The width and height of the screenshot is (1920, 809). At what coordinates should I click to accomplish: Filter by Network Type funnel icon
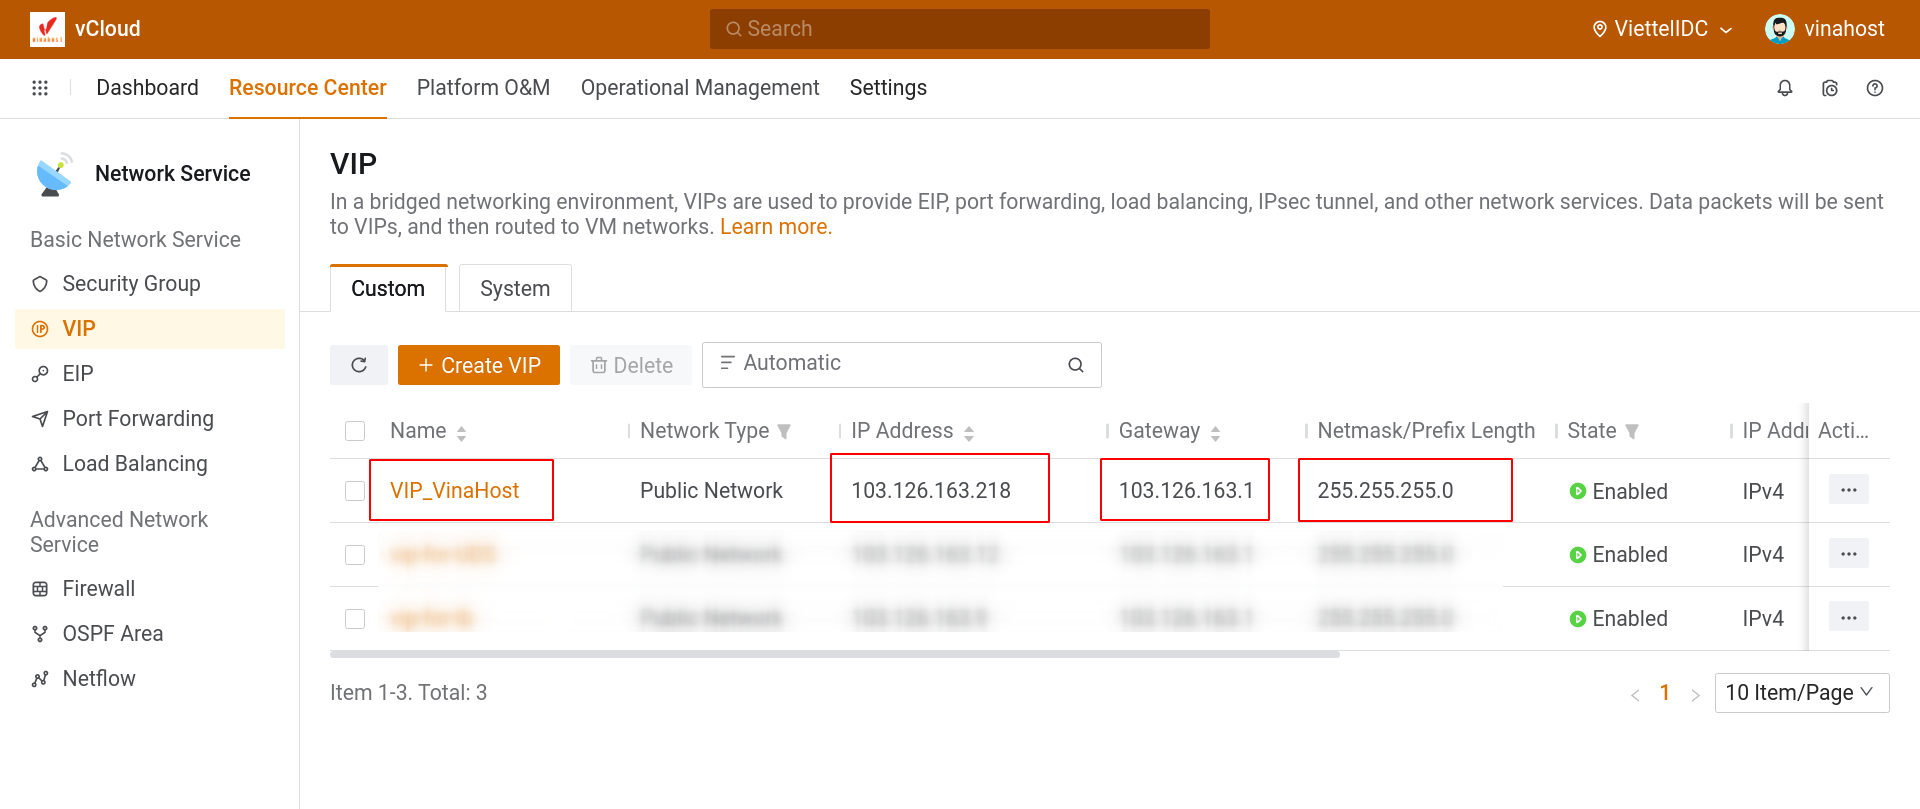click(x=784, y=431)
